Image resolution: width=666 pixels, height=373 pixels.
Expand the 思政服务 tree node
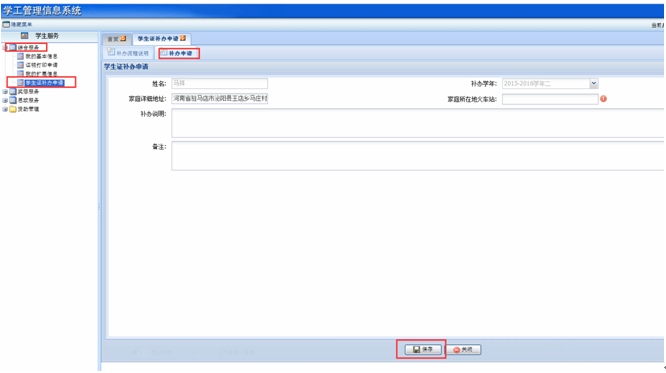pos(5,100)
